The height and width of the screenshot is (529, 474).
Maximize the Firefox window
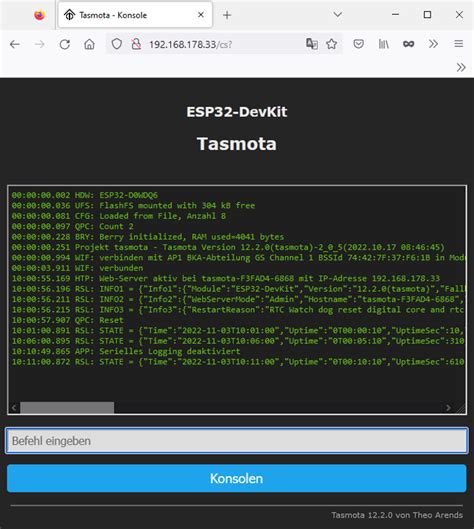coord(427,15)
